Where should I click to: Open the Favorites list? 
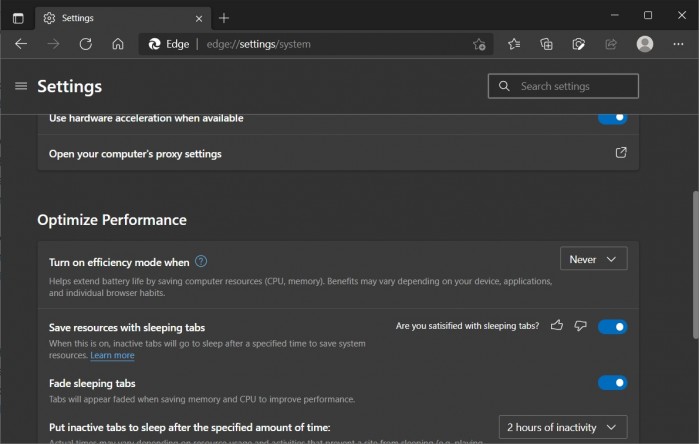tap(514, 44)
